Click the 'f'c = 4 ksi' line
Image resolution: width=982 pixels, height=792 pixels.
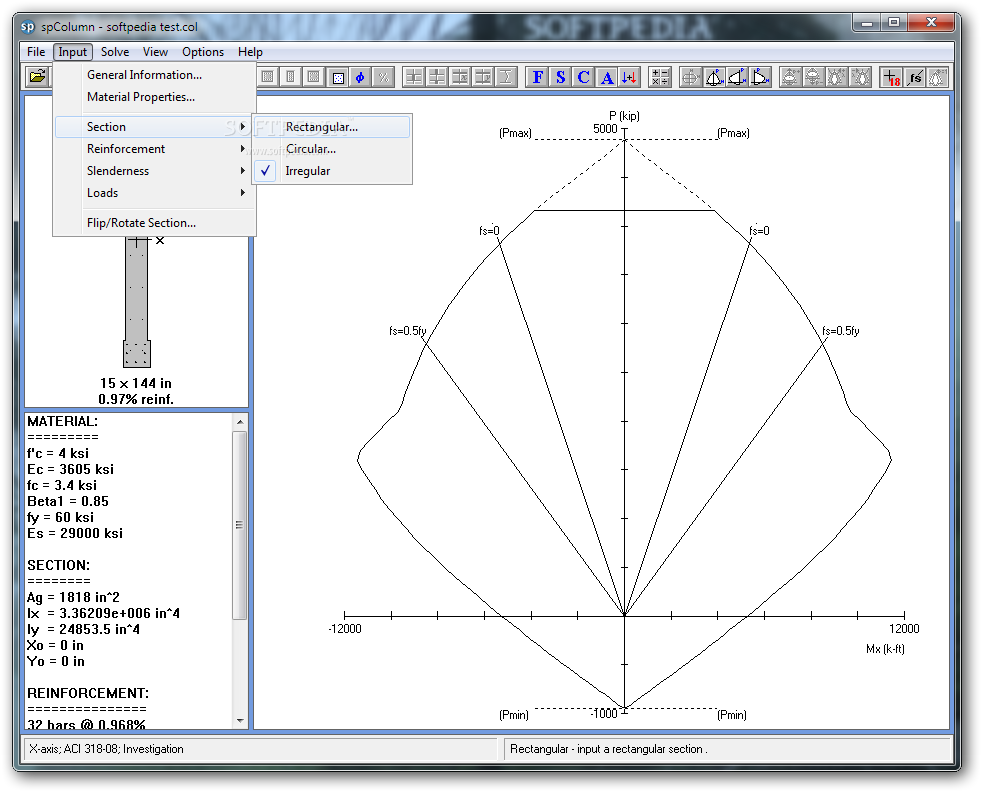(x=58, y=453)
